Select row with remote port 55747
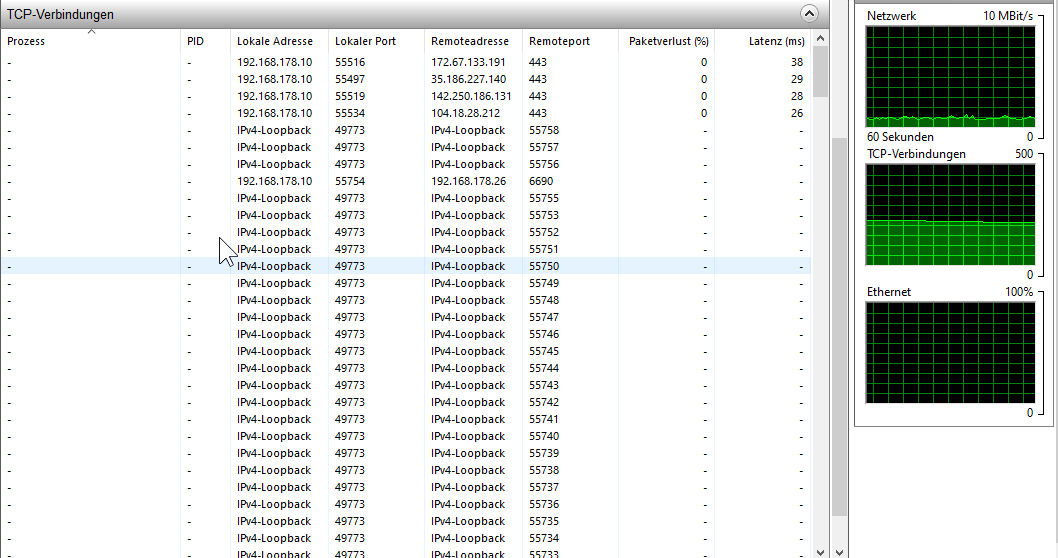 coord(406,317)
